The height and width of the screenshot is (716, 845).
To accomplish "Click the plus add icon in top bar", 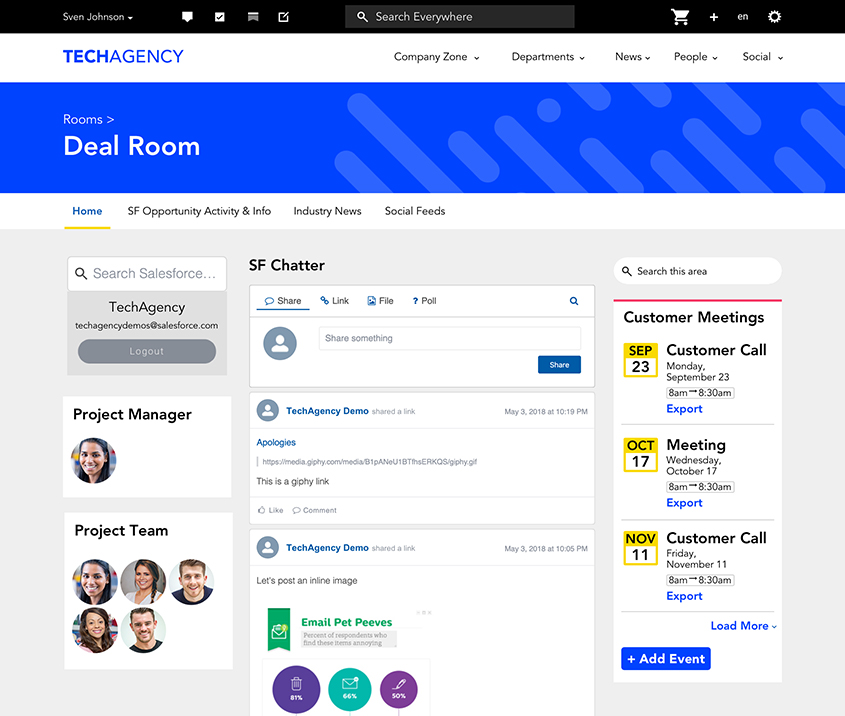I will (714, 17).
